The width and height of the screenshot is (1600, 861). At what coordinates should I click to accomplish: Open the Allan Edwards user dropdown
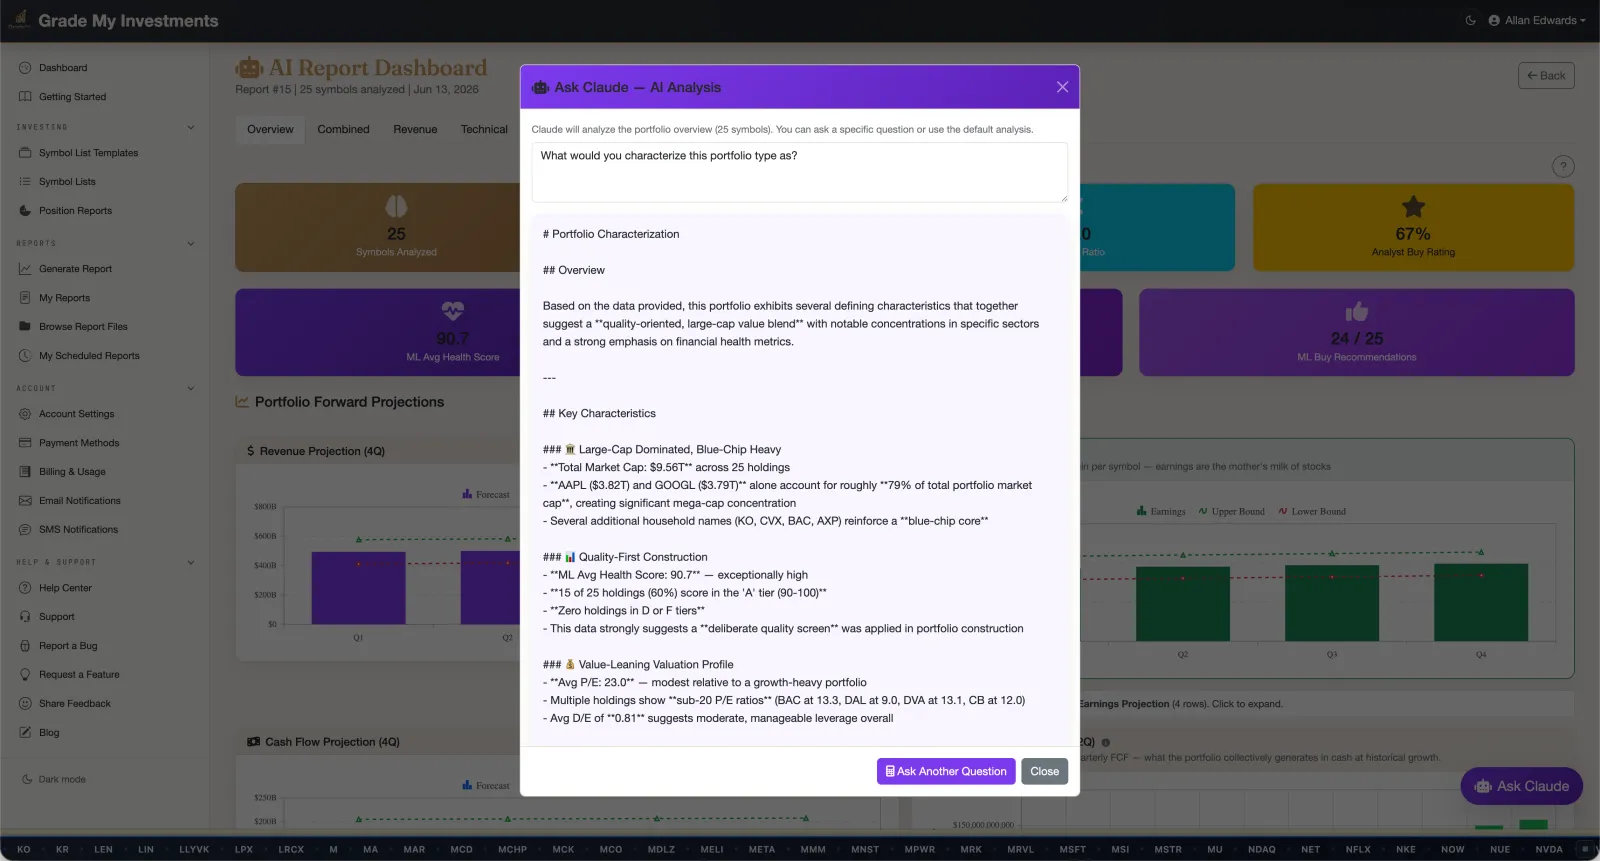click(x=1537, y=20)
